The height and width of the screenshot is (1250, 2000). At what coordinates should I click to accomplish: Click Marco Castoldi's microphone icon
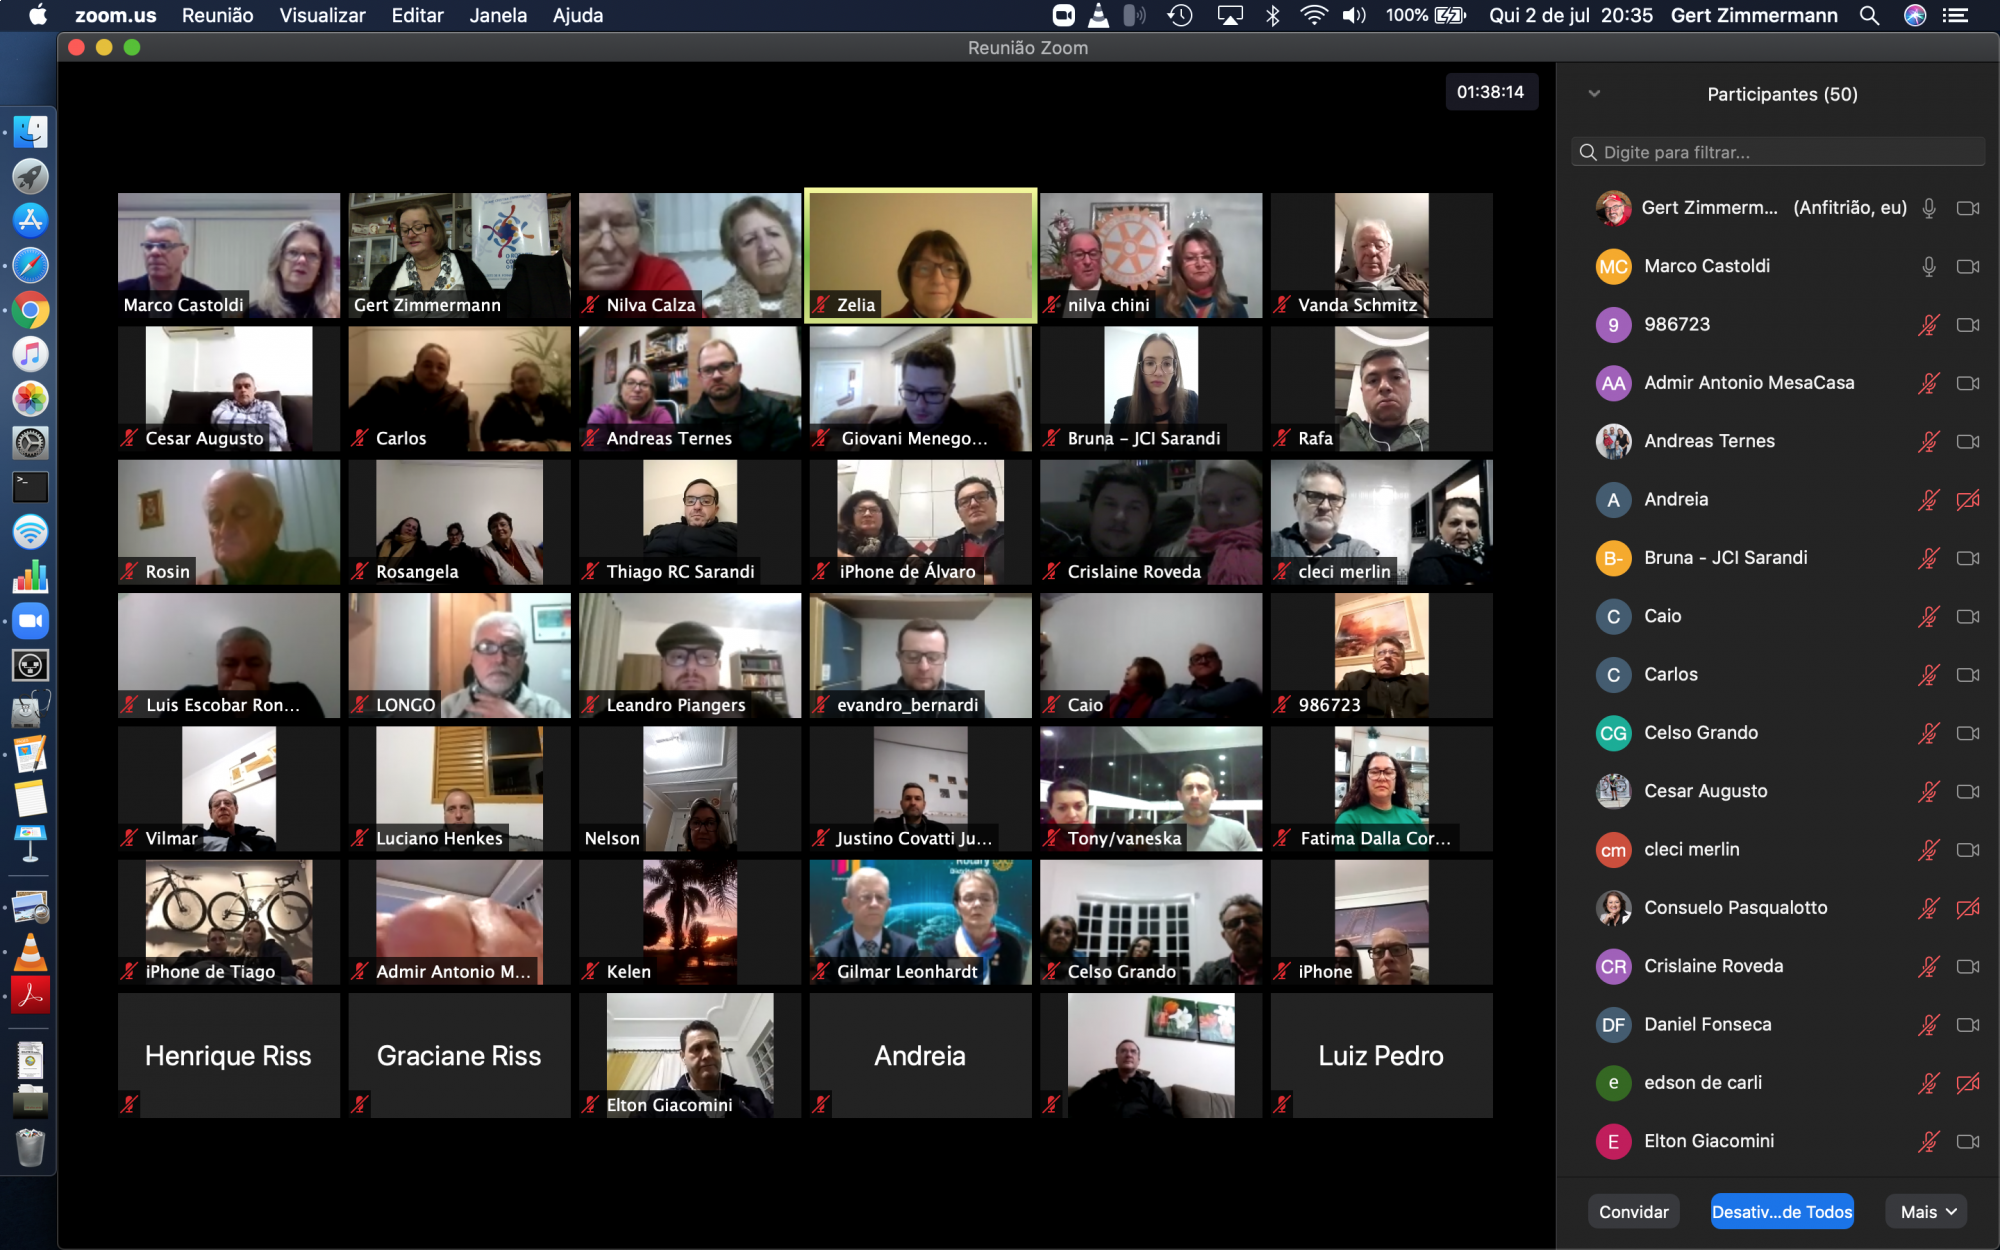click(x=1928, y=266)
